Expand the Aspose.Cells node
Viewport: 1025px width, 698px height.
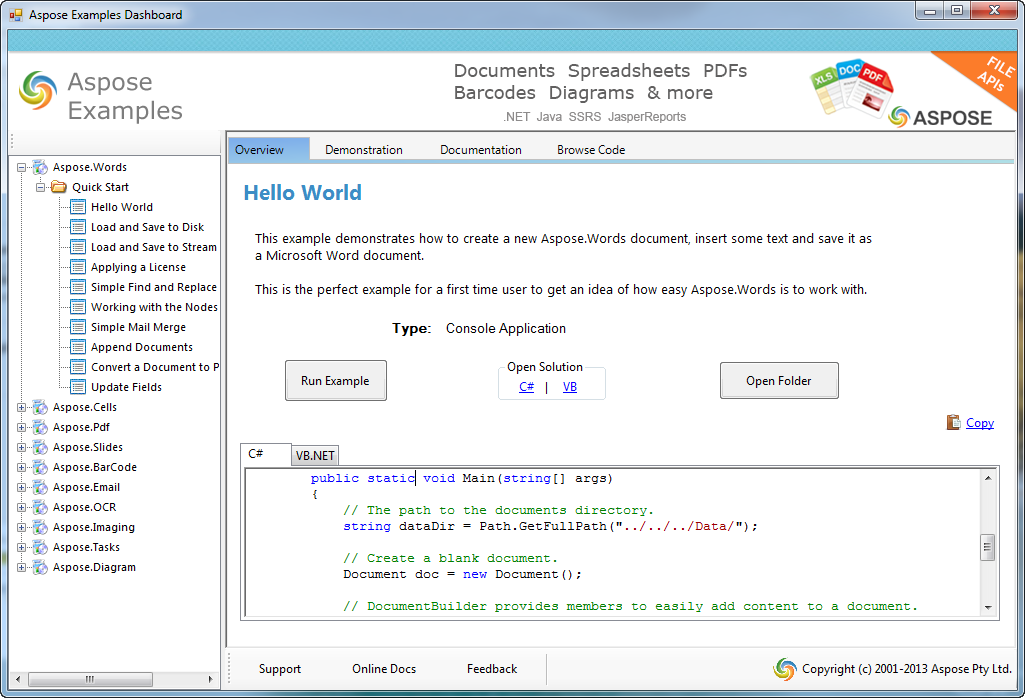[x=22, y=407]
